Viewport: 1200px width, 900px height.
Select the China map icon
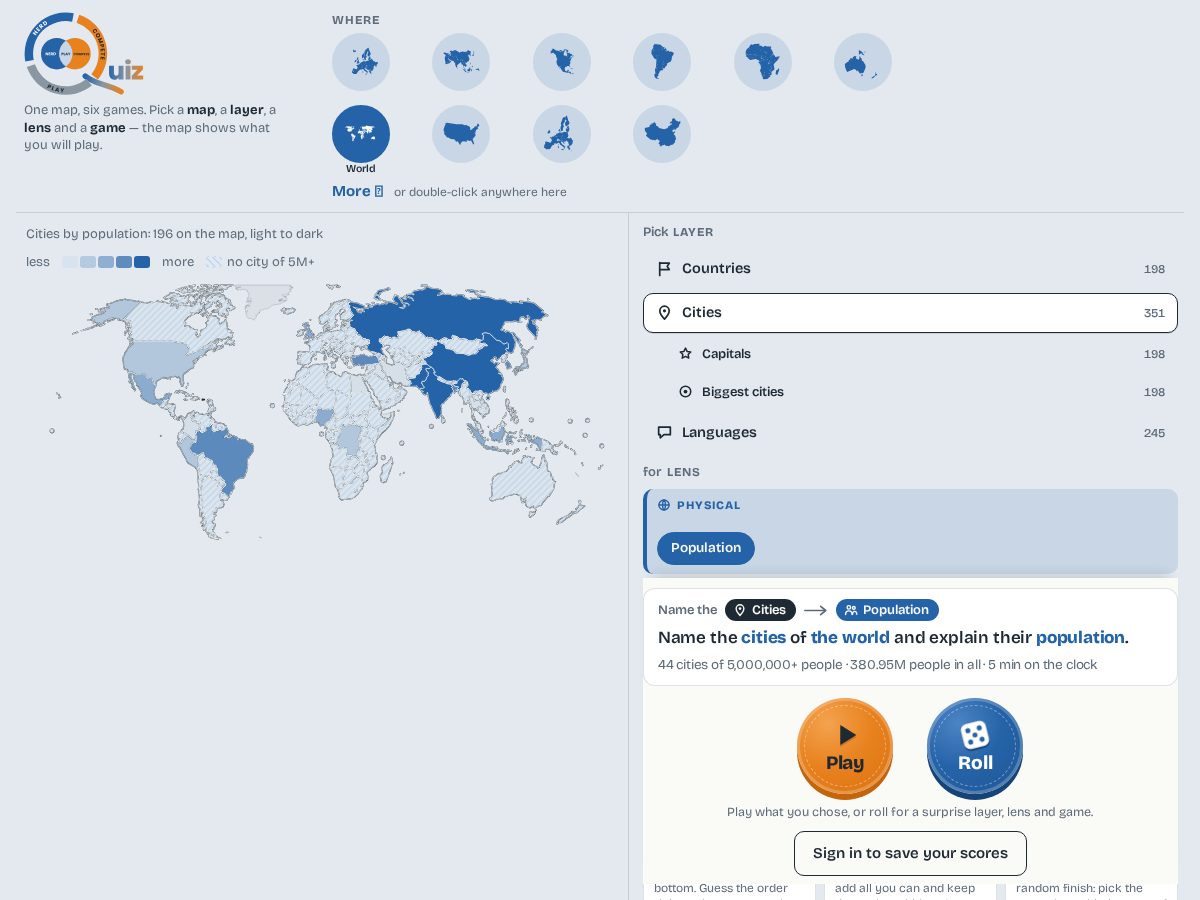[662, 134]
